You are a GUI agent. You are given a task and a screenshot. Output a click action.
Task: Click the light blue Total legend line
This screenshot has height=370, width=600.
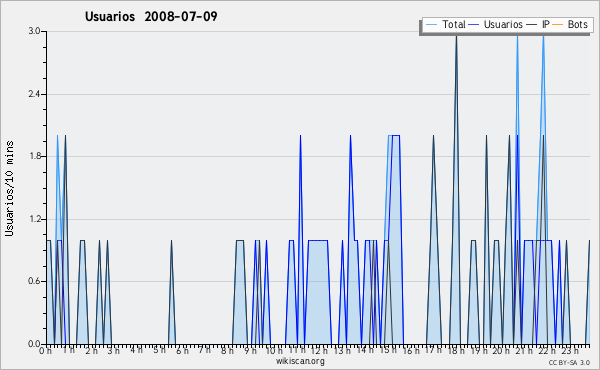coord(431,25)
